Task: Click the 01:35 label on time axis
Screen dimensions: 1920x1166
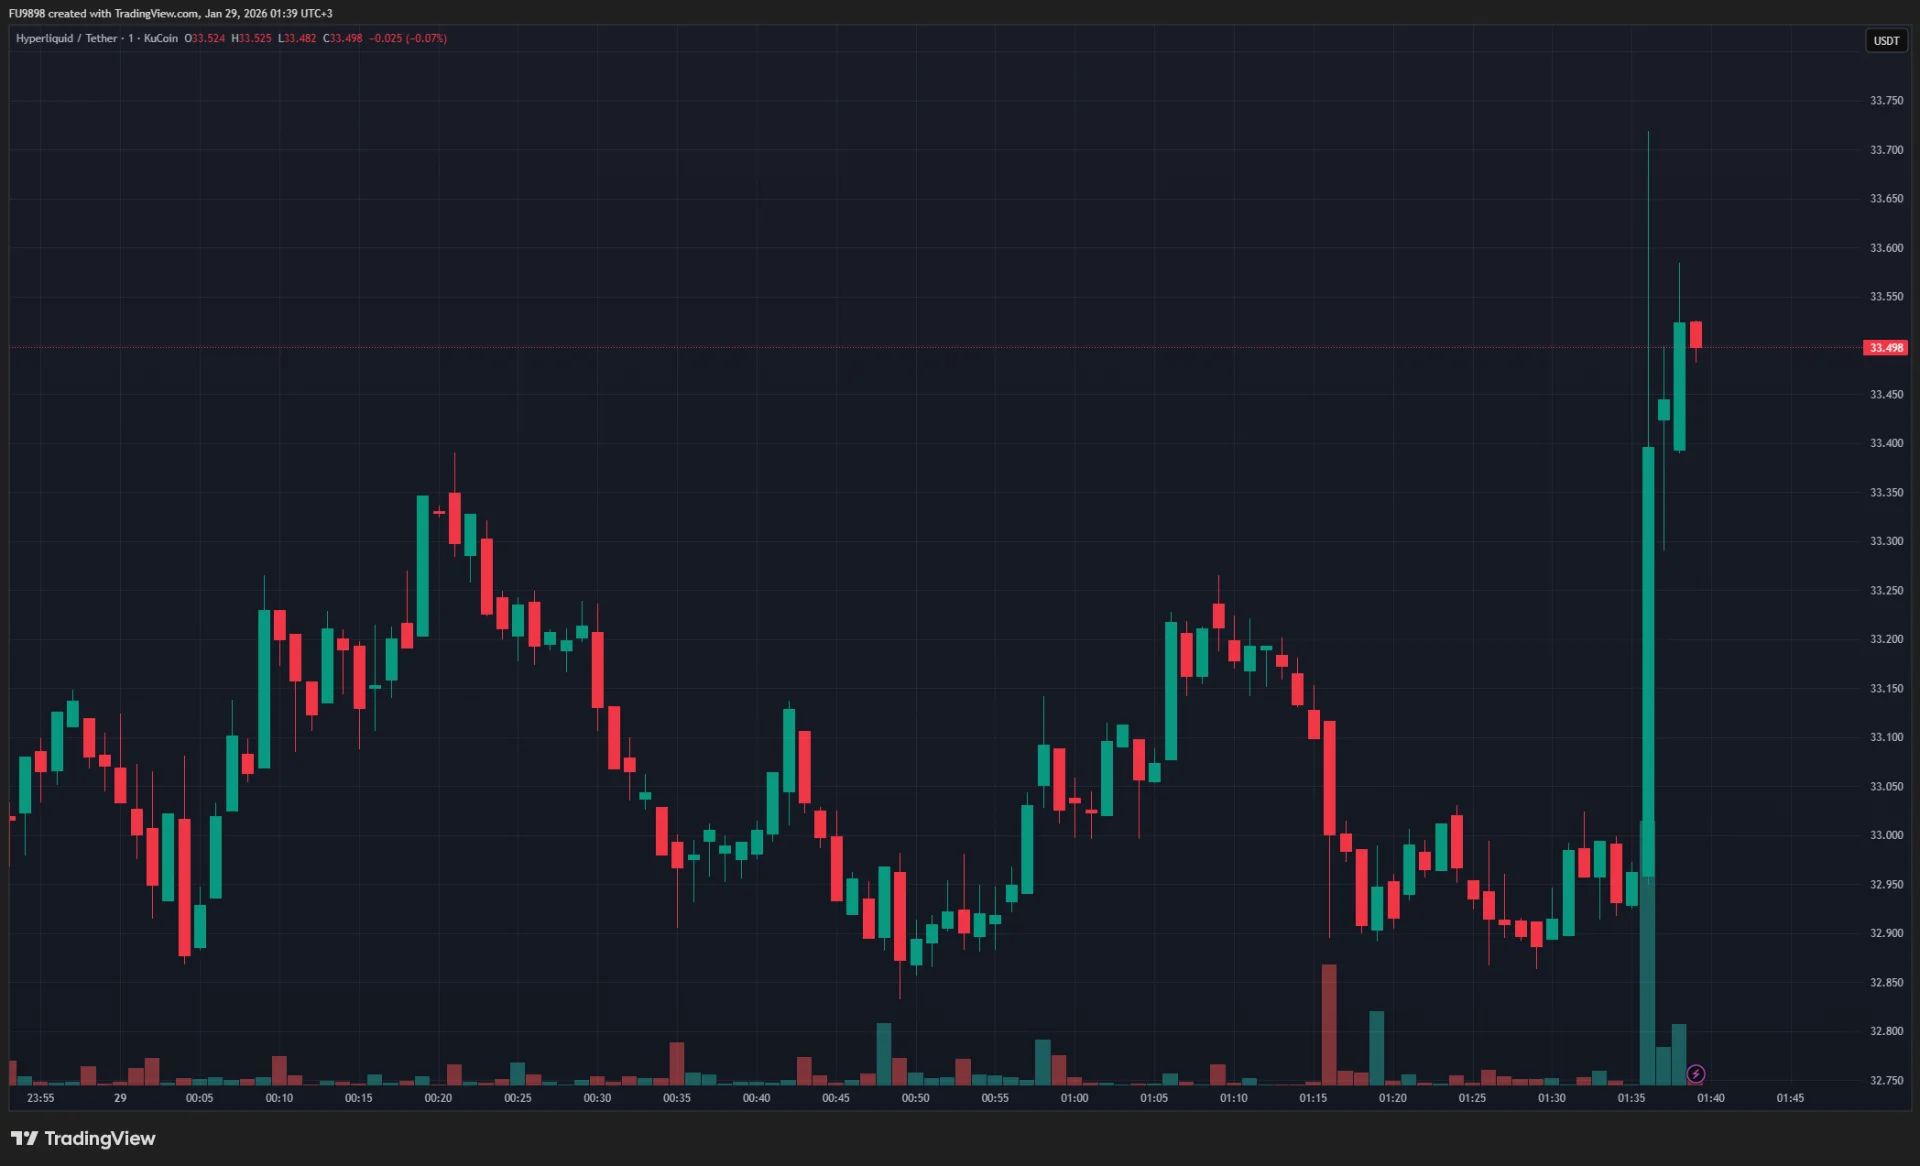Action: pyautogui.click(x=1630, y=1098)
